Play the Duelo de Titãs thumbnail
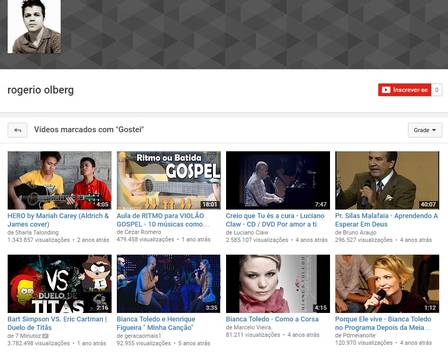 [60, 284]
